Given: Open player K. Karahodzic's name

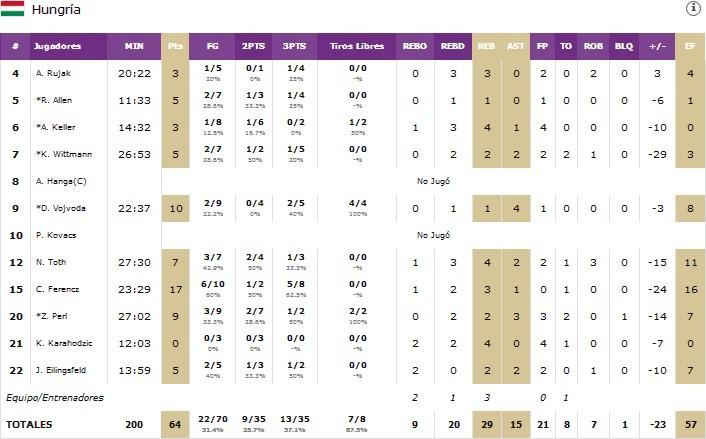Looking at the screenshot, I should pyautogui.click(x=62, y=343).
